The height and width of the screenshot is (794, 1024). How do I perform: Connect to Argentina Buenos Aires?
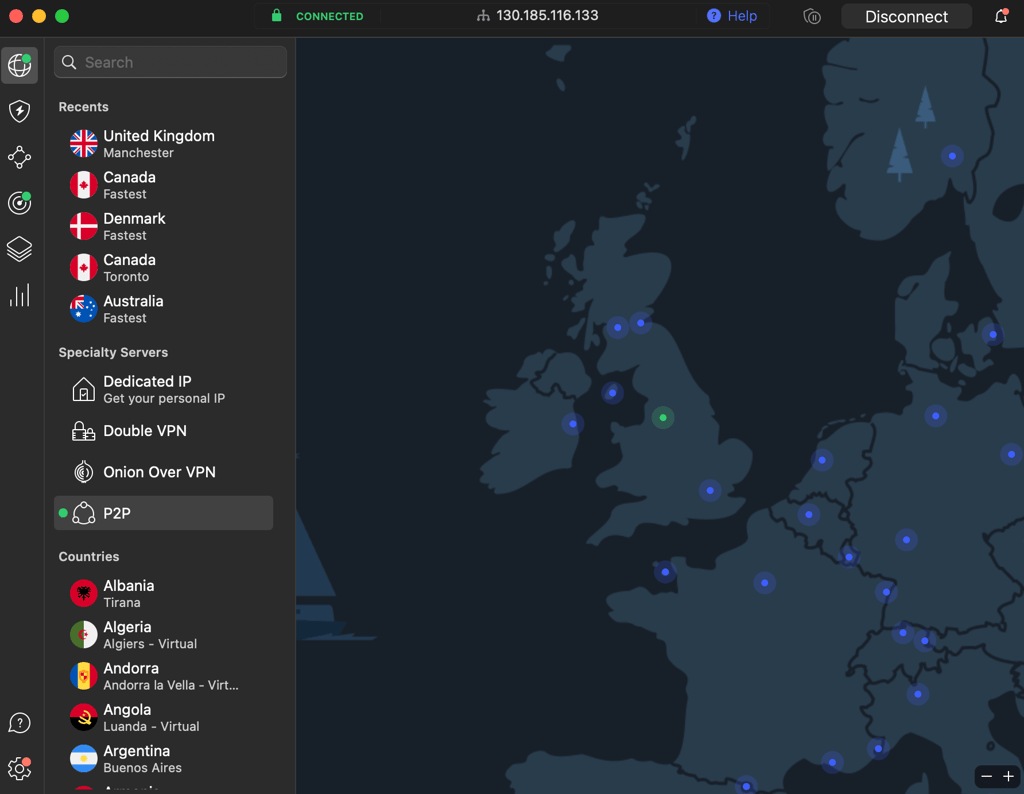coord(163,759)
